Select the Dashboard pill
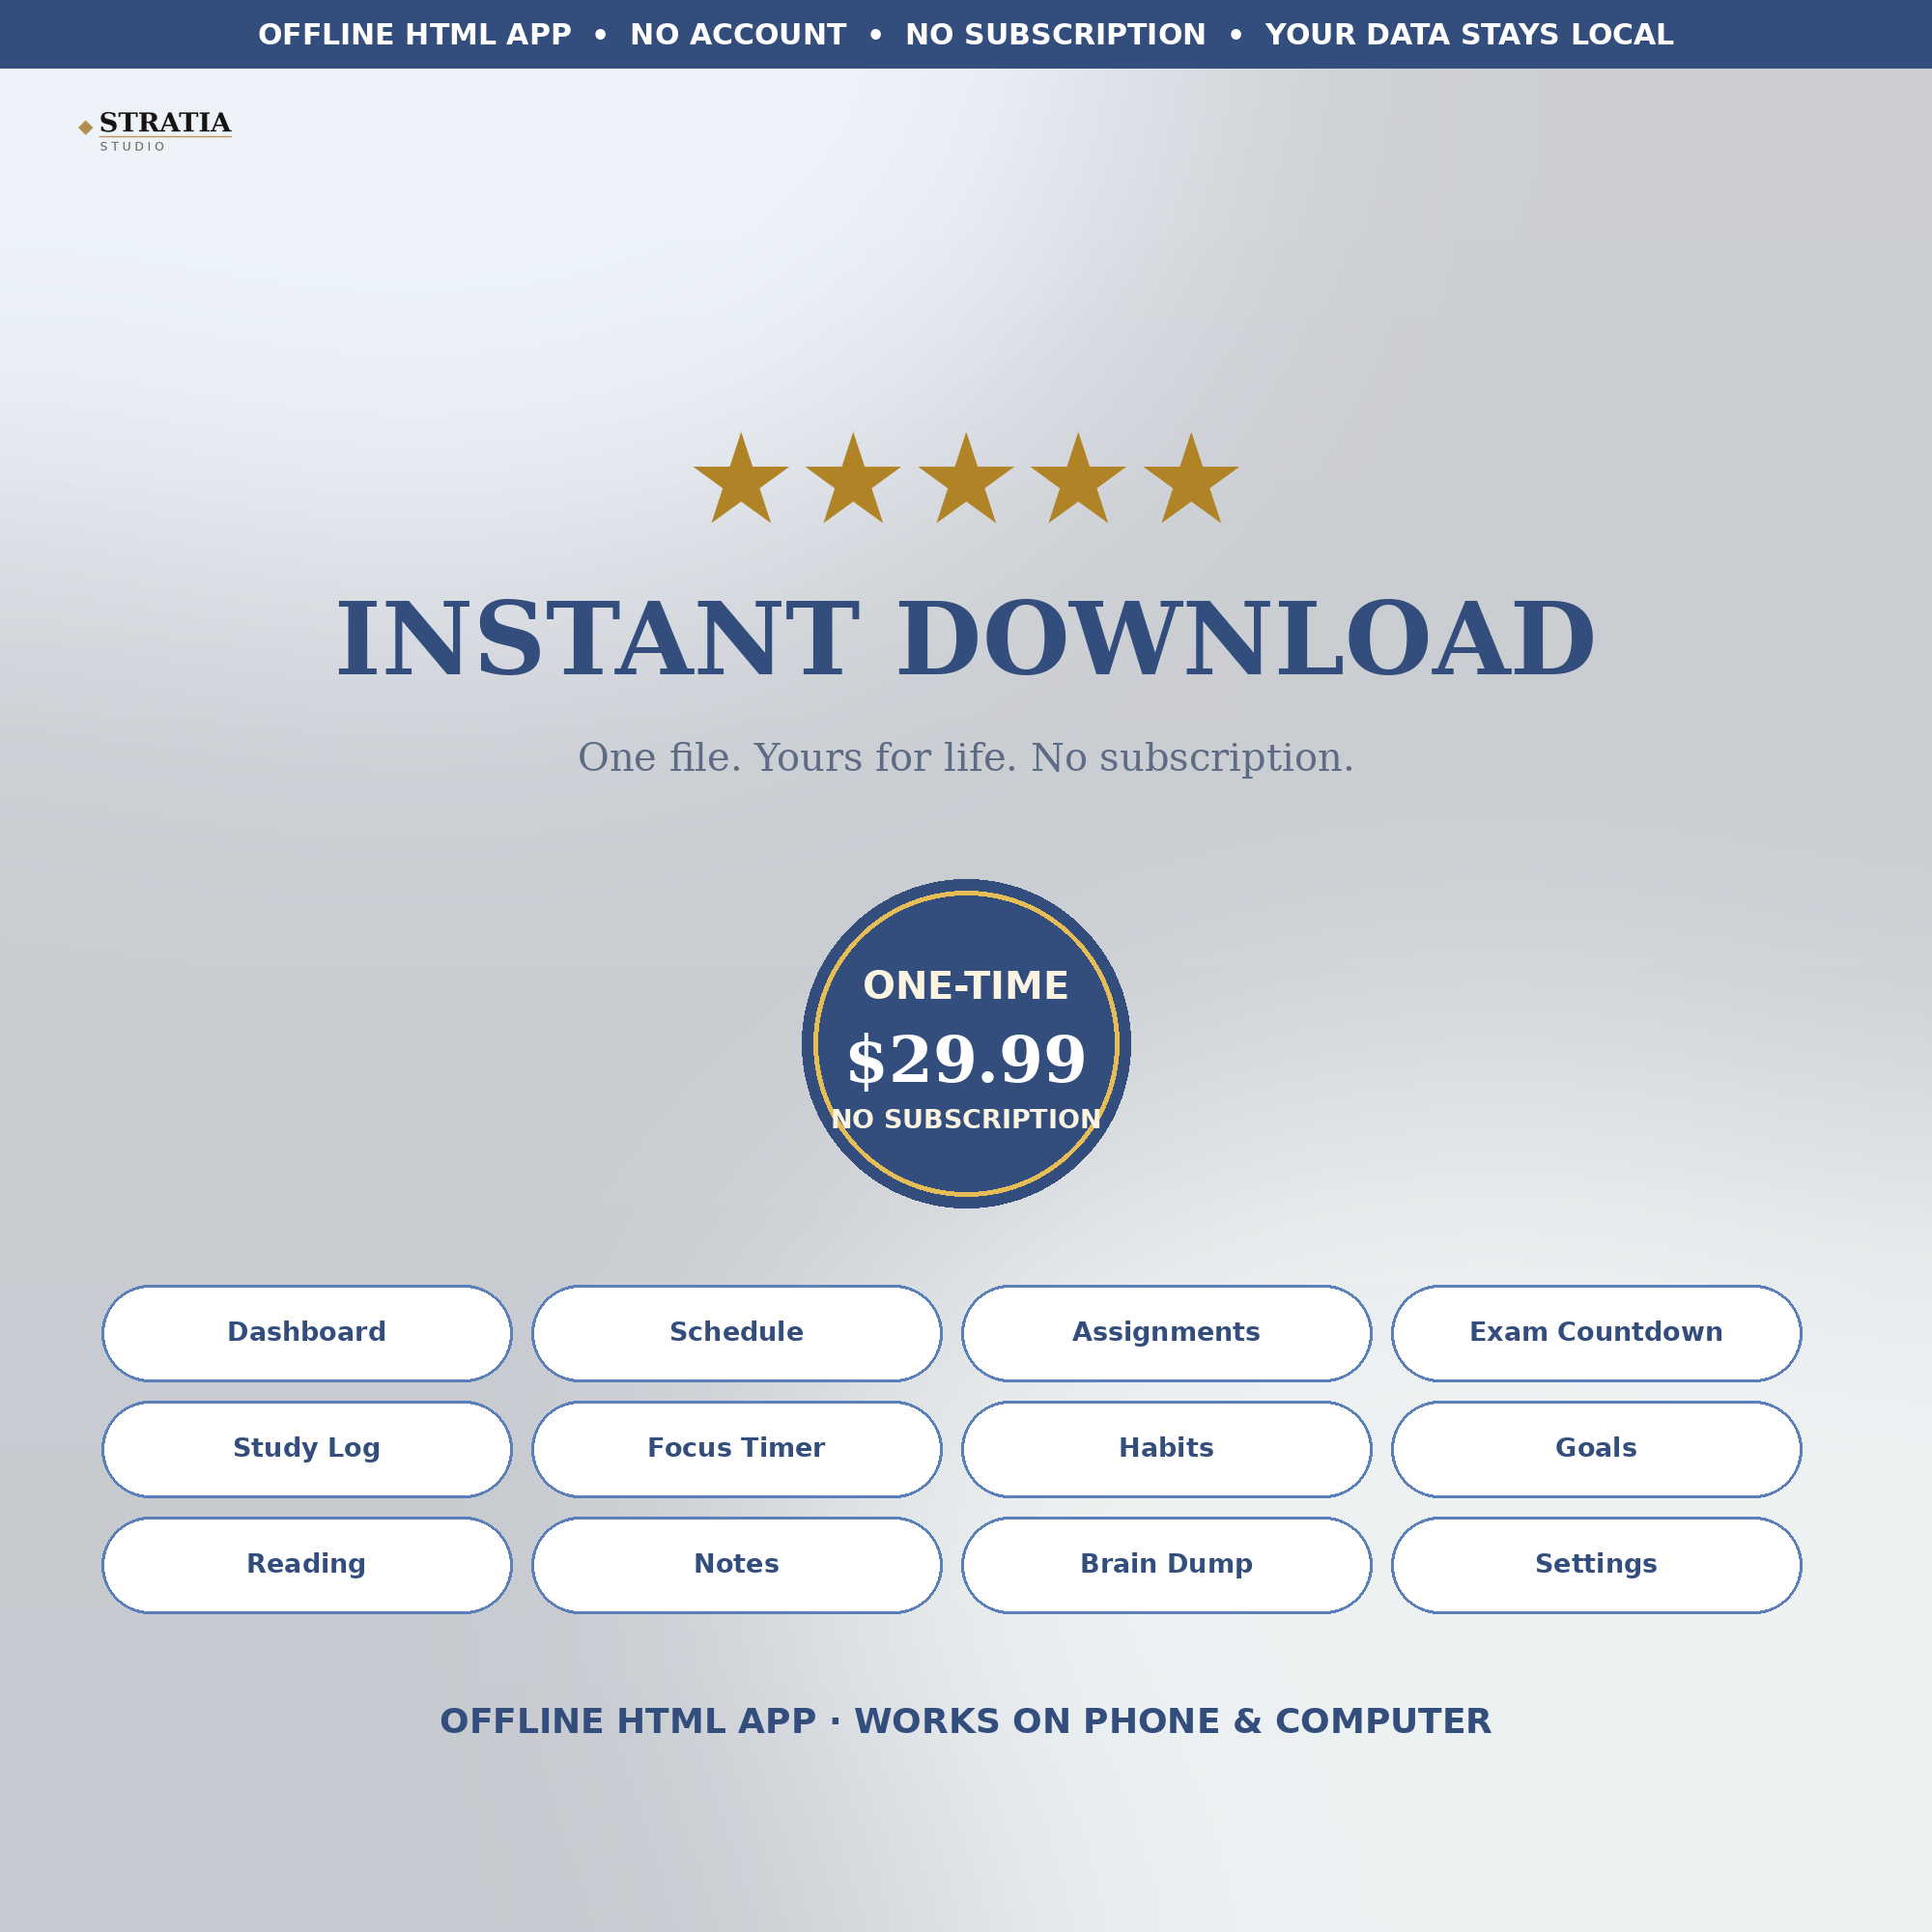This screenshot has width=1932, height=1932. pos(307,1333)
